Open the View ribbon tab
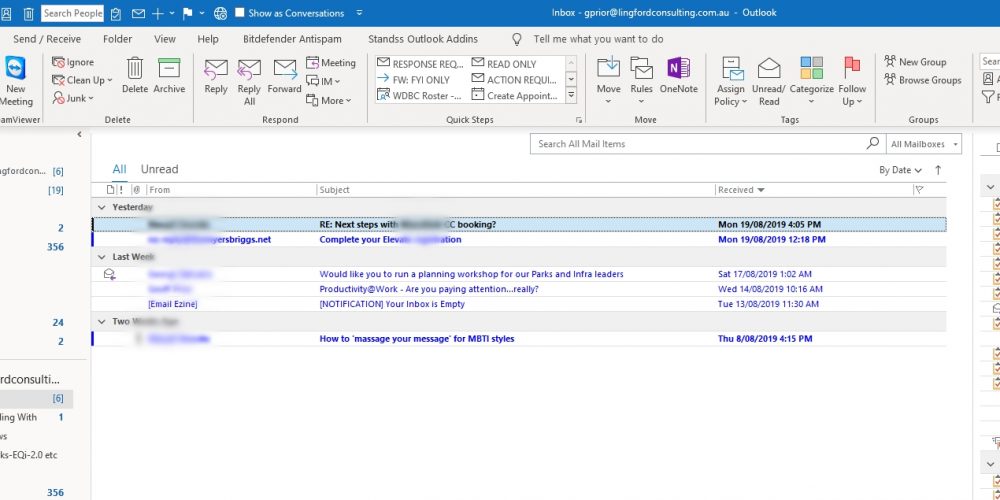This screenshot has height=500, width=1000. coord(165,39)
